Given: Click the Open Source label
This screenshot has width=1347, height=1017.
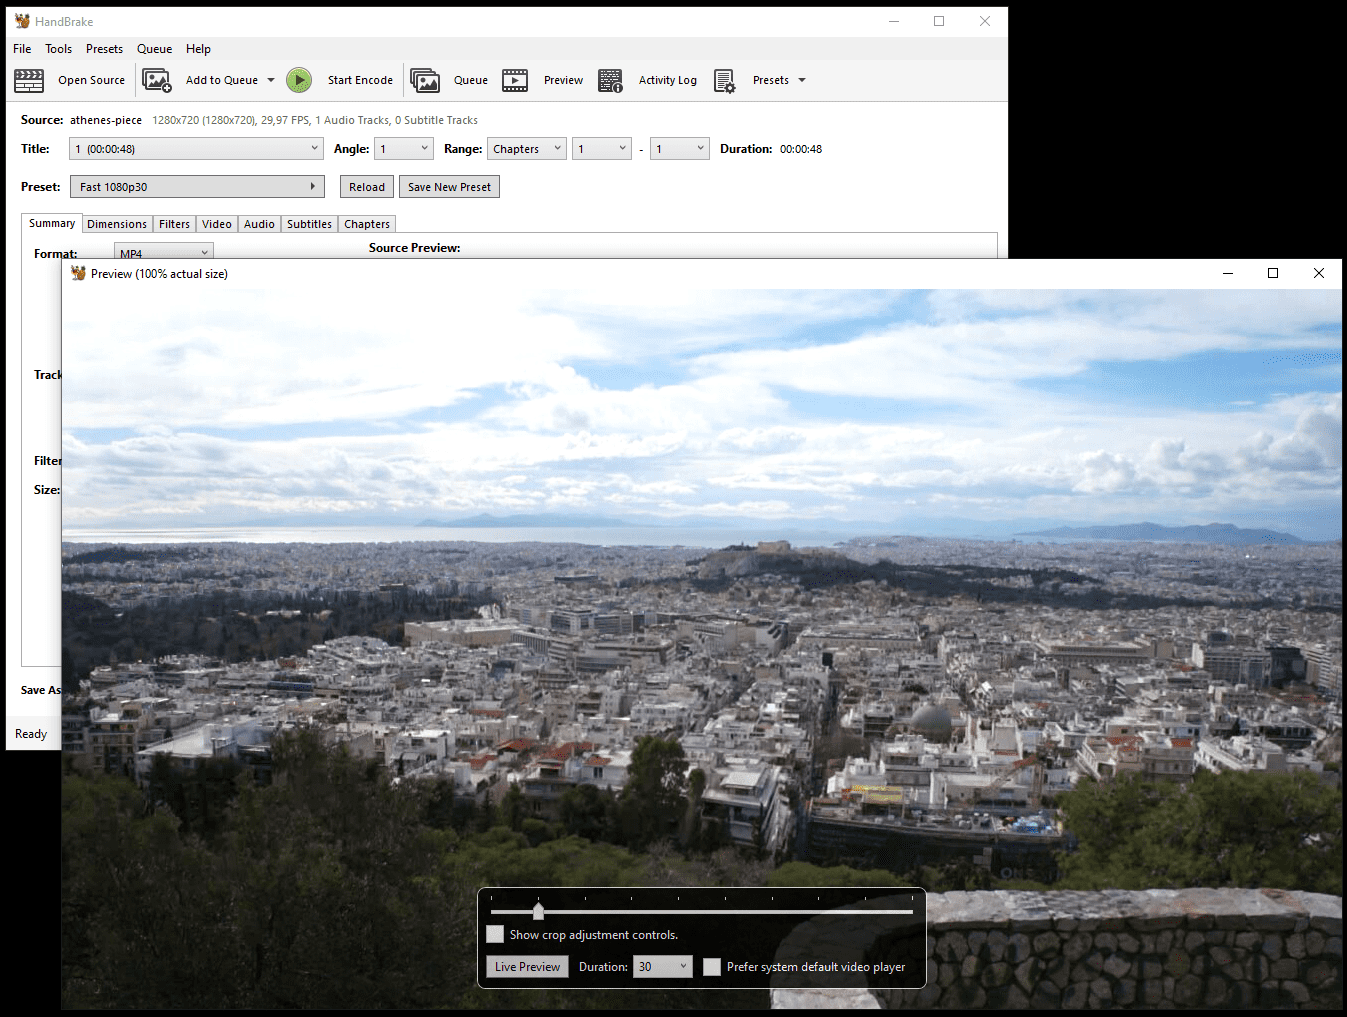Looking at the screenshot, I should click(x=91, y=80).
